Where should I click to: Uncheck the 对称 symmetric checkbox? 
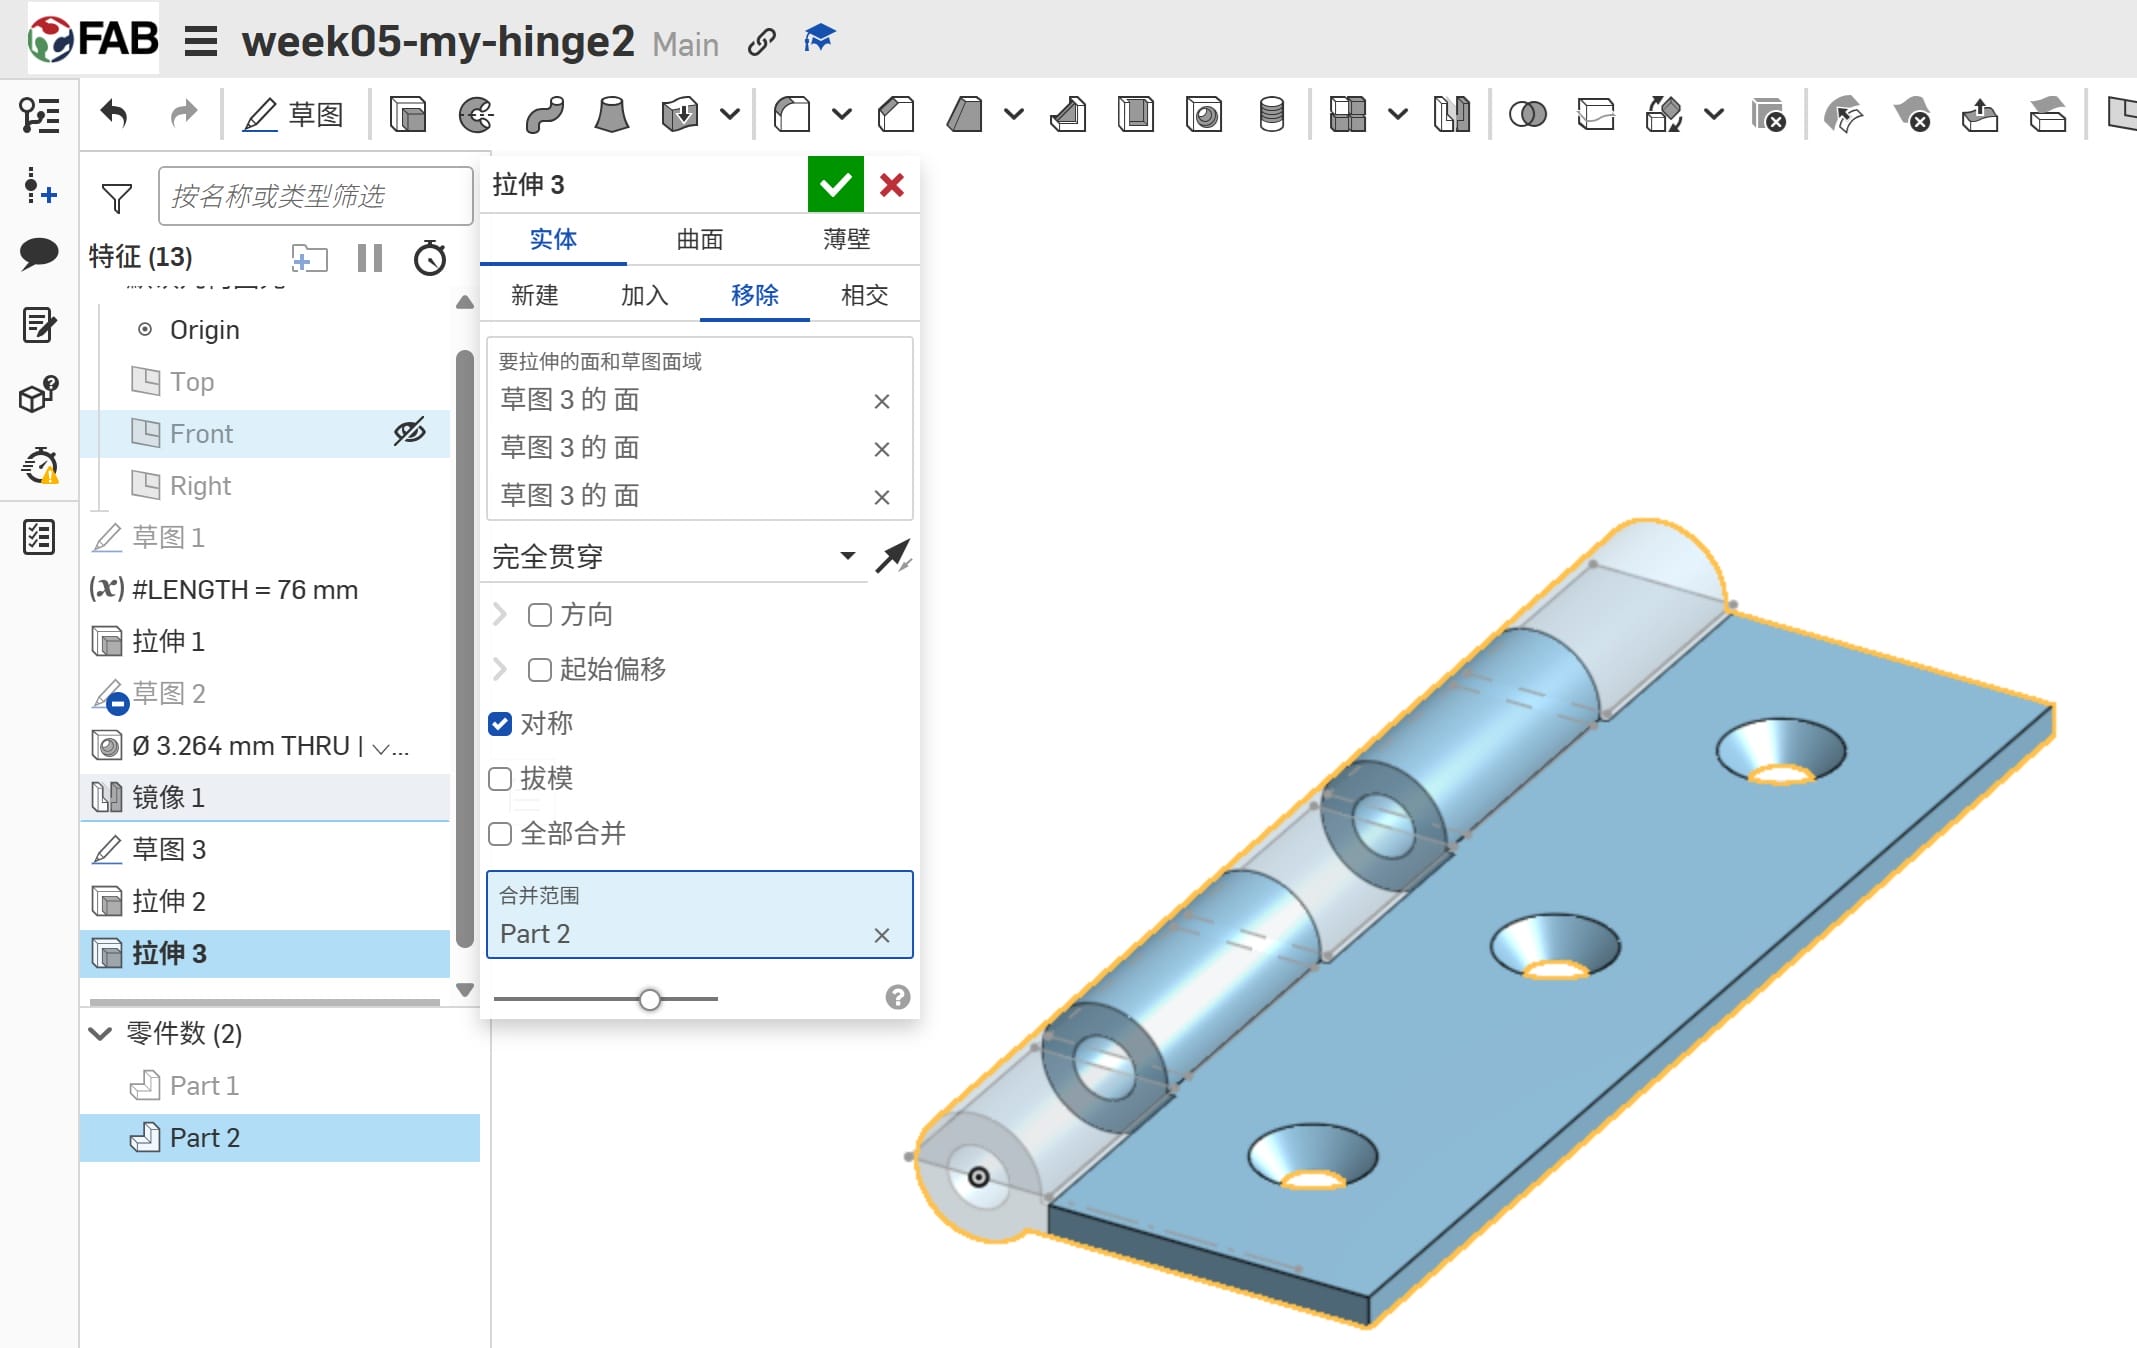tap(500, 723)
